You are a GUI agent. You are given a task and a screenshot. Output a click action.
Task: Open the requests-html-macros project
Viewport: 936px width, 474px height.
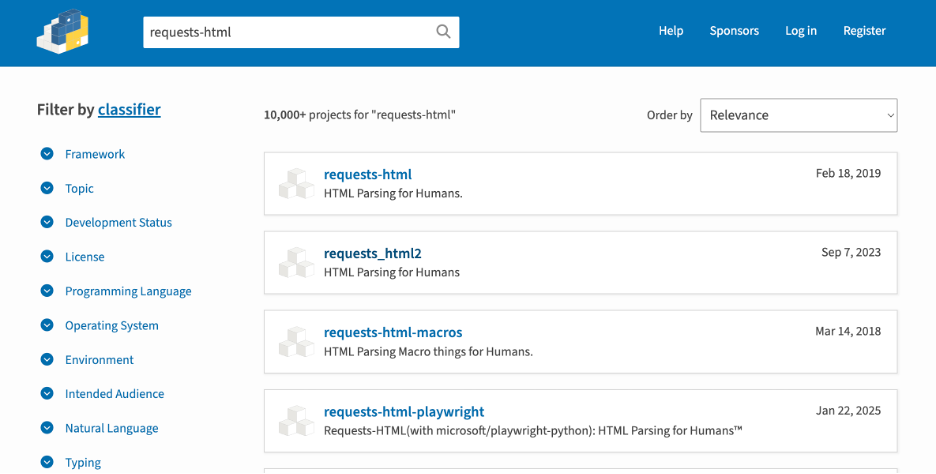pyautogui.click(x=393, y=333)
